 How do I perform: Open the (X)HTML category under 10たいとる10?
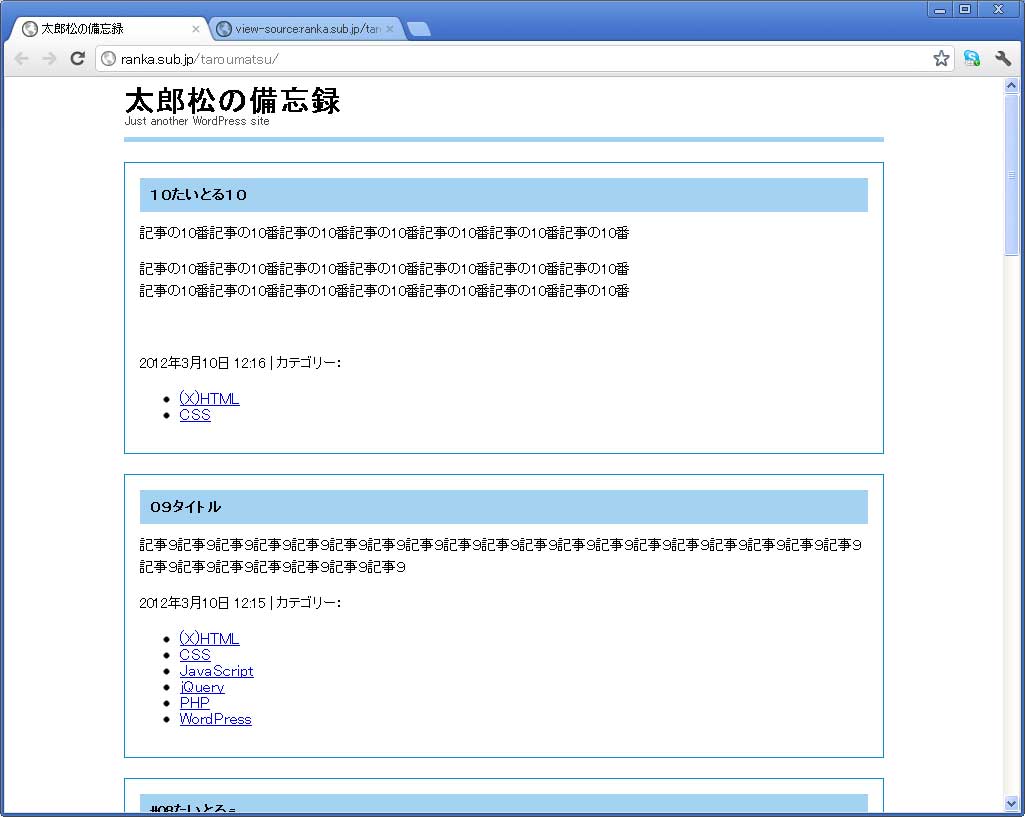[209, 399]
